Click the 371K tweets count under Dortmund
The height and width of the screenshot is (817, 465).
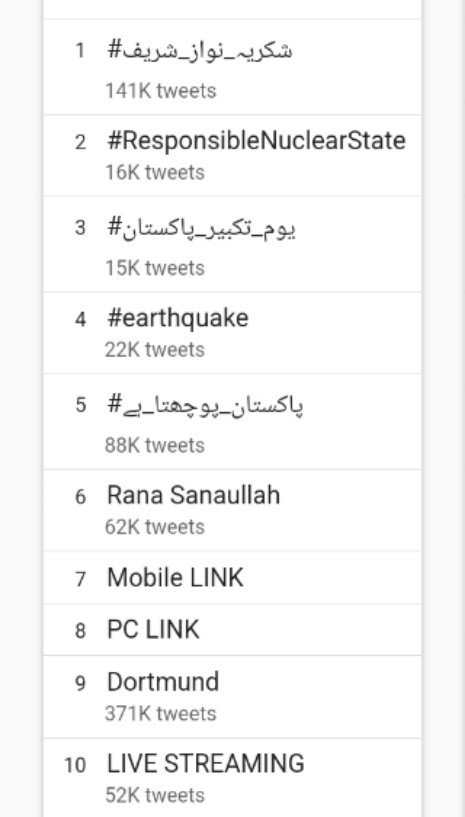[161, 713]
